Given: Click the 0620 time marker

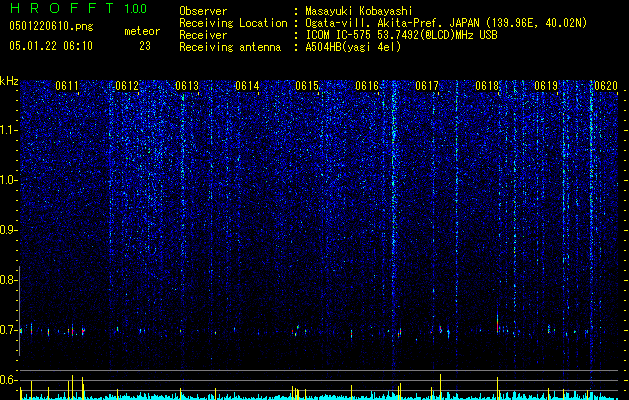Looking at the screenshot, I should [606, 86].
